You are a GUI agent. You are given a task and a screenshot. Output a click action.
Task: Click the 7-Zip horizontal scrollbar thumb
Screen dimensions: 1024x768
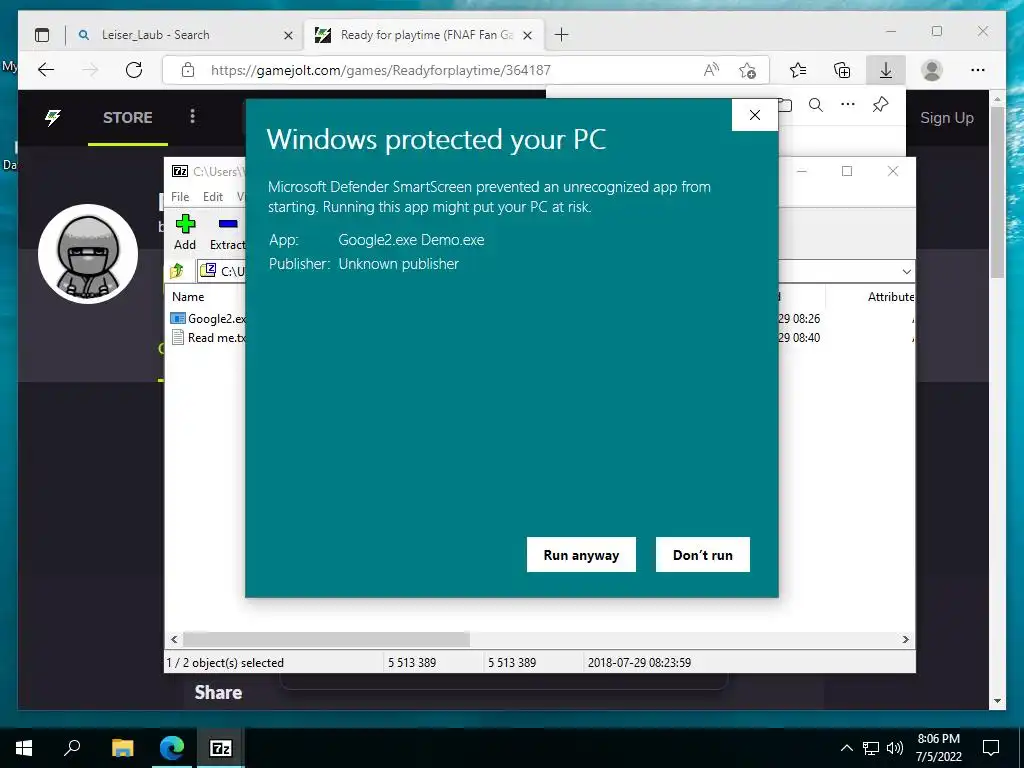327,639
